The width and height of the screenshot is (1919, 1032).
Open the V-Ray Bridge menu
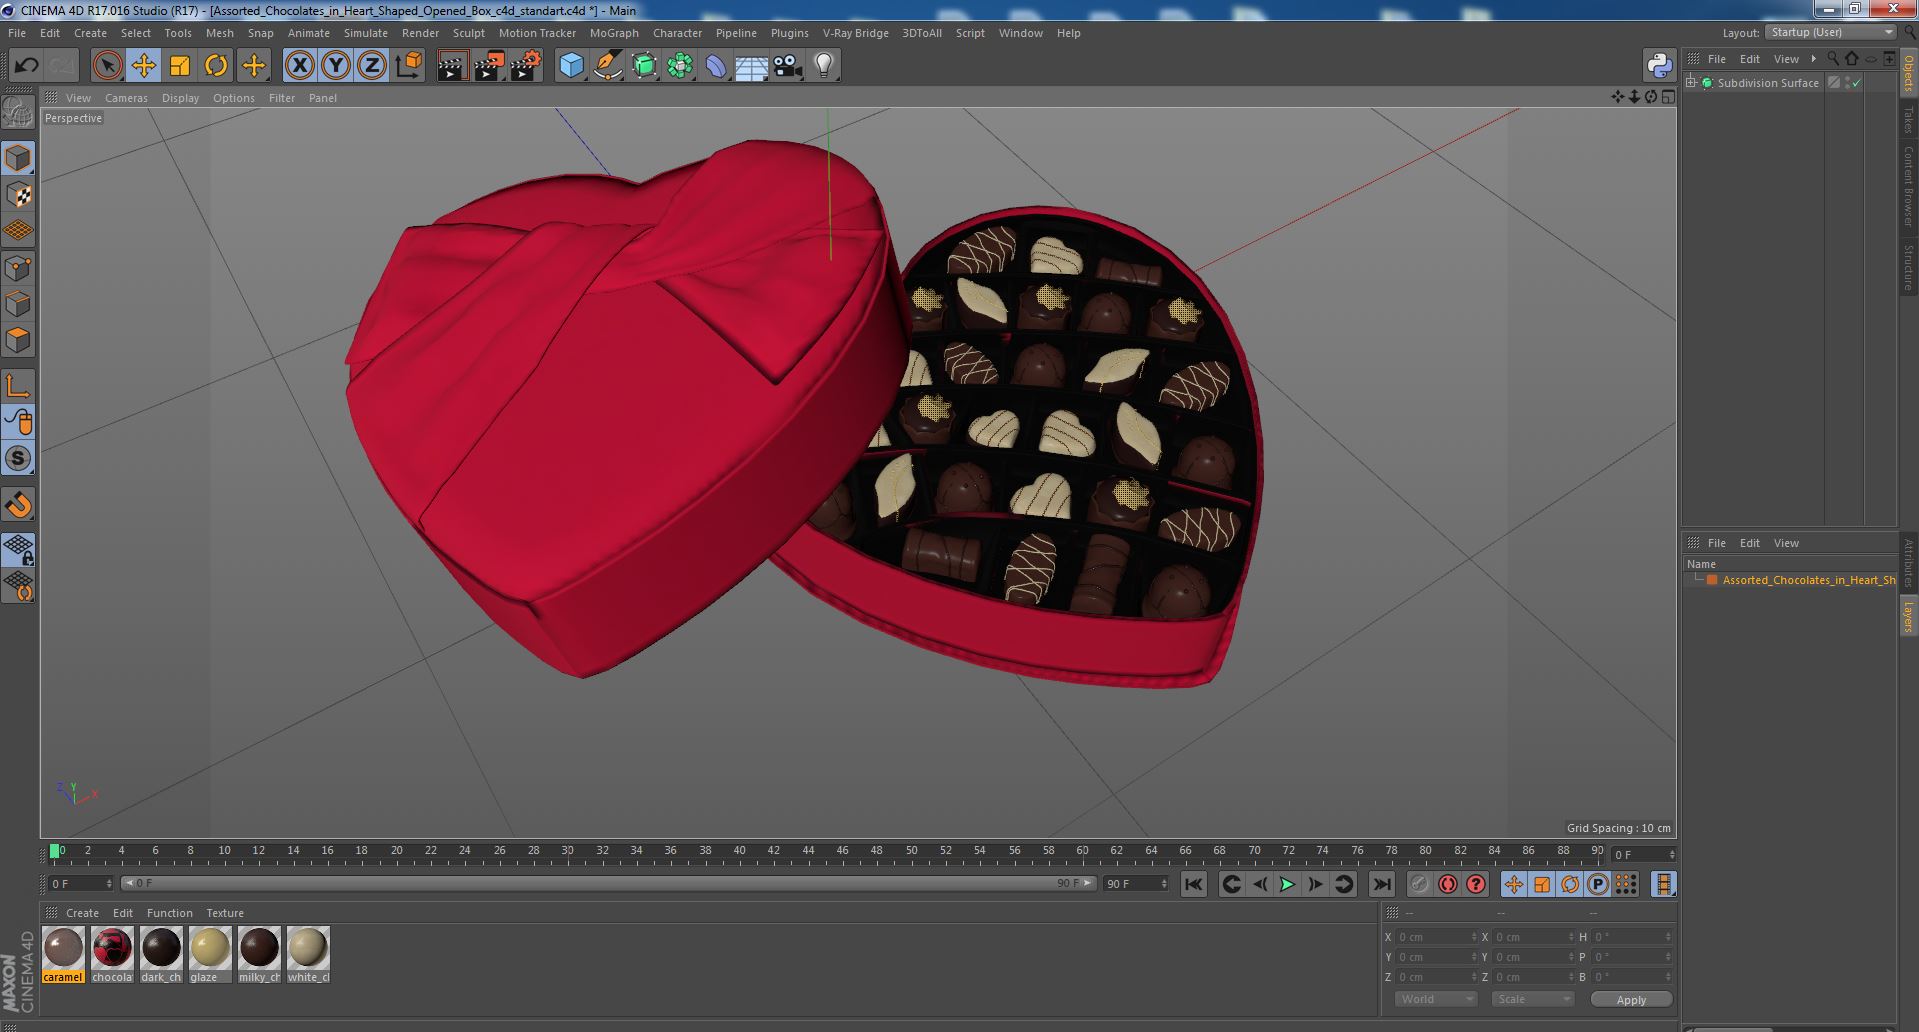(855, 33)
